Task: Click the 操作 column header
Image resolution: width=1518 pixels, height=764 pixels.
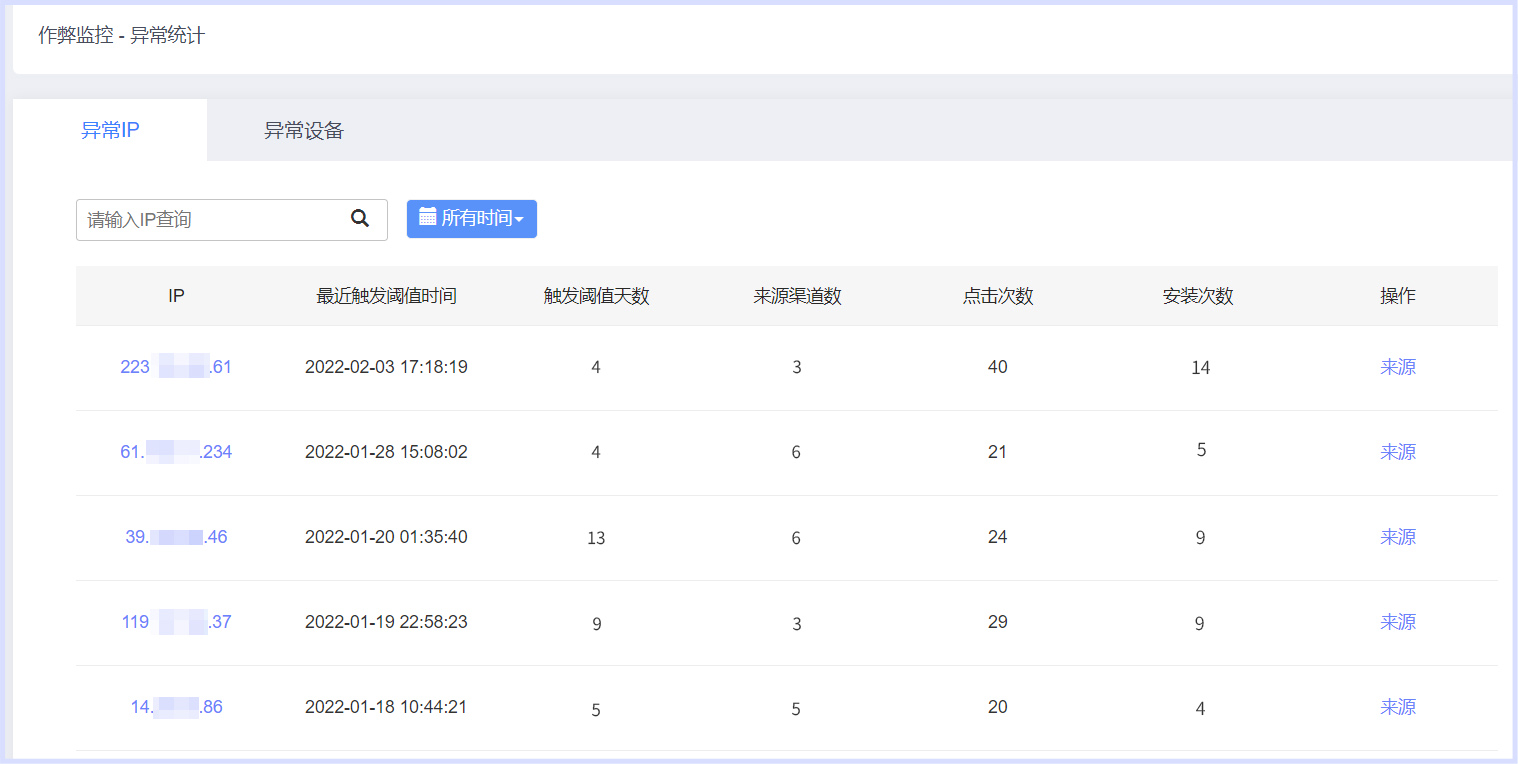Action: [1398, 296]
